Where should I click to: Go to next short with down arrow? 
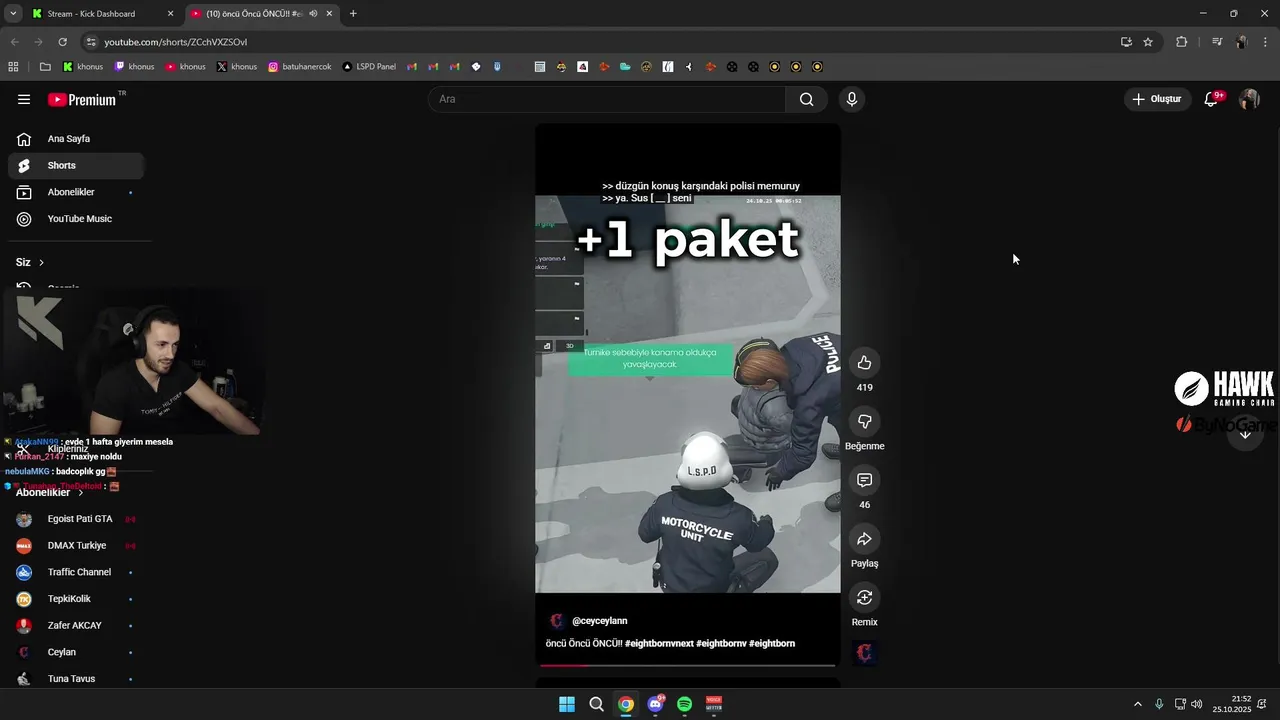pos(1245,433)
